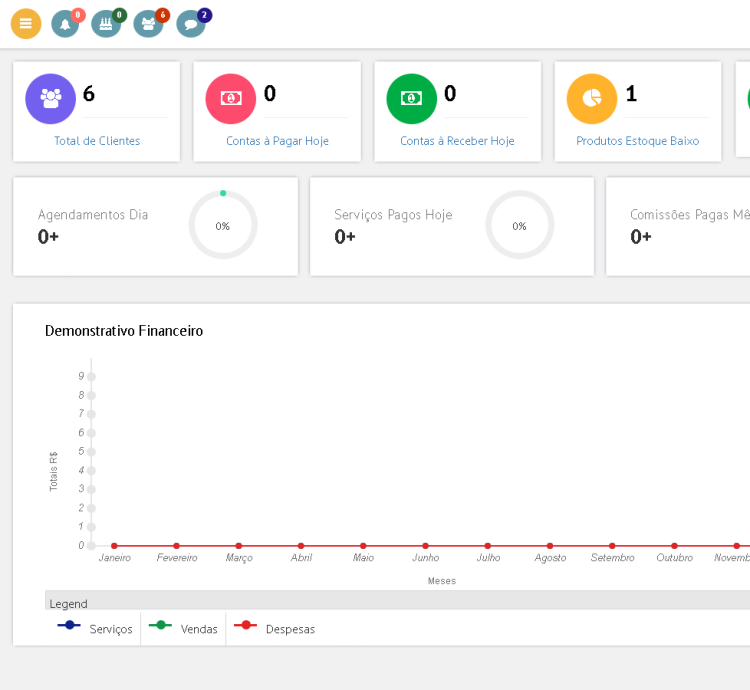This screenshot has height=690, width=750.
Task: Click the green Contas à Receber icon
Action: [x=411, y=98]
